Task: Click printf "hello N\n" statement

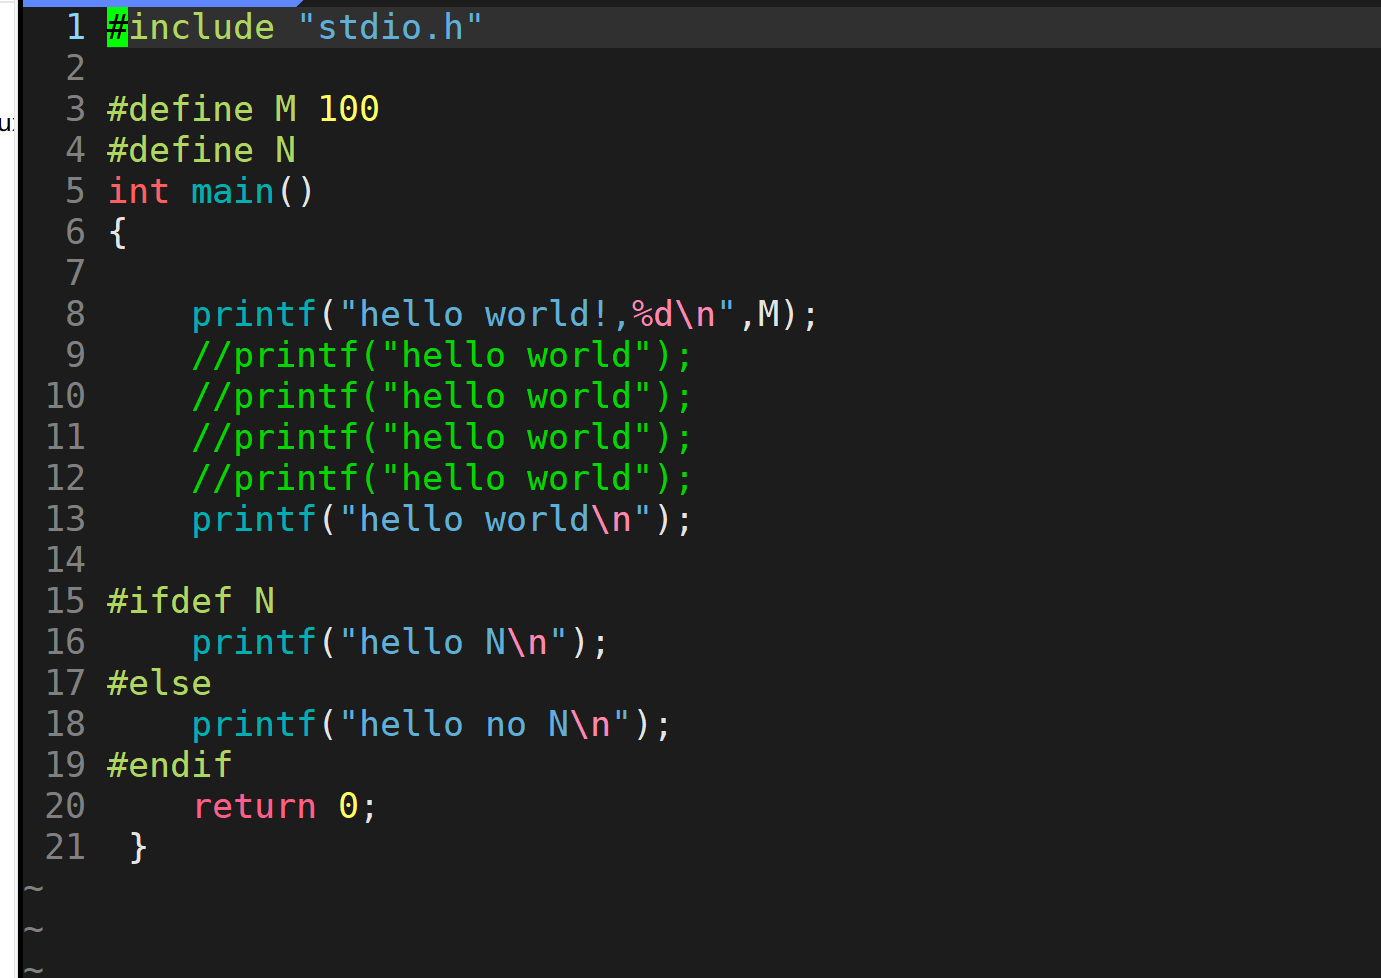Action: click(x=400, y=643)
